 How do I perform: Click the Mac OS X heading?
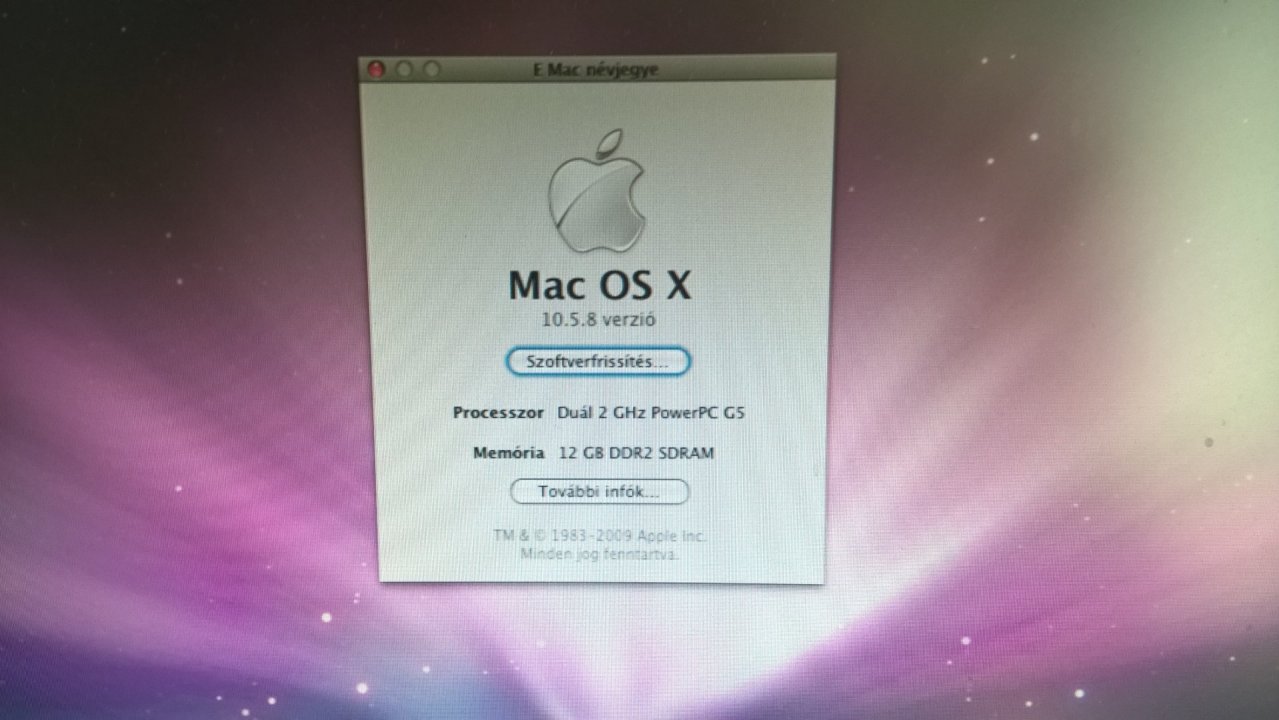(x=599, y=285)
